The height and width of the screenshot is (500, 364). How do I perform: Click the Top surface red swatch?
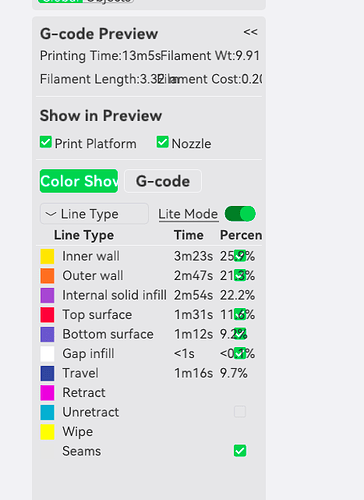point(47,315)
